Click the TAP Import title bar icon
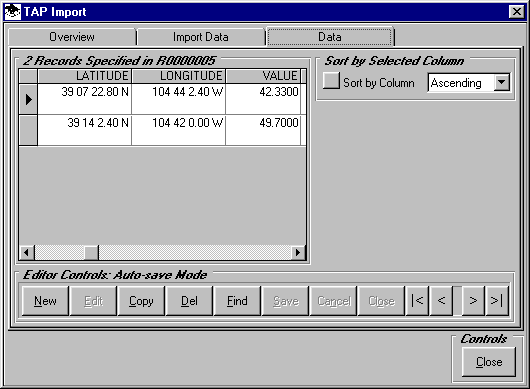 (13, 12)
